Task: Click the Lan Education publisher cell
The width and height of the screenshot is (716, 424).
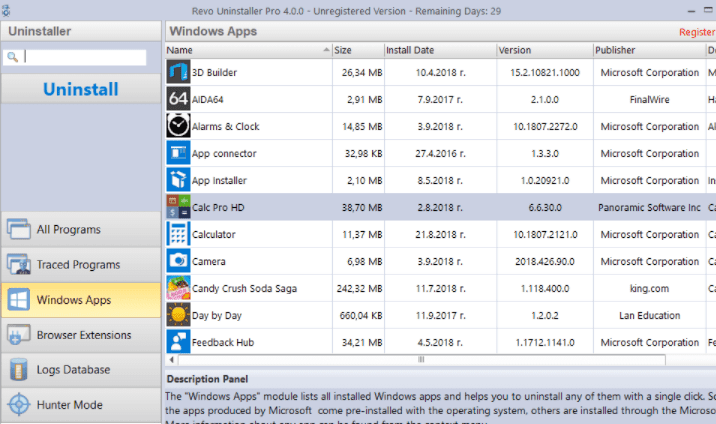Action: tap(649, 315)
